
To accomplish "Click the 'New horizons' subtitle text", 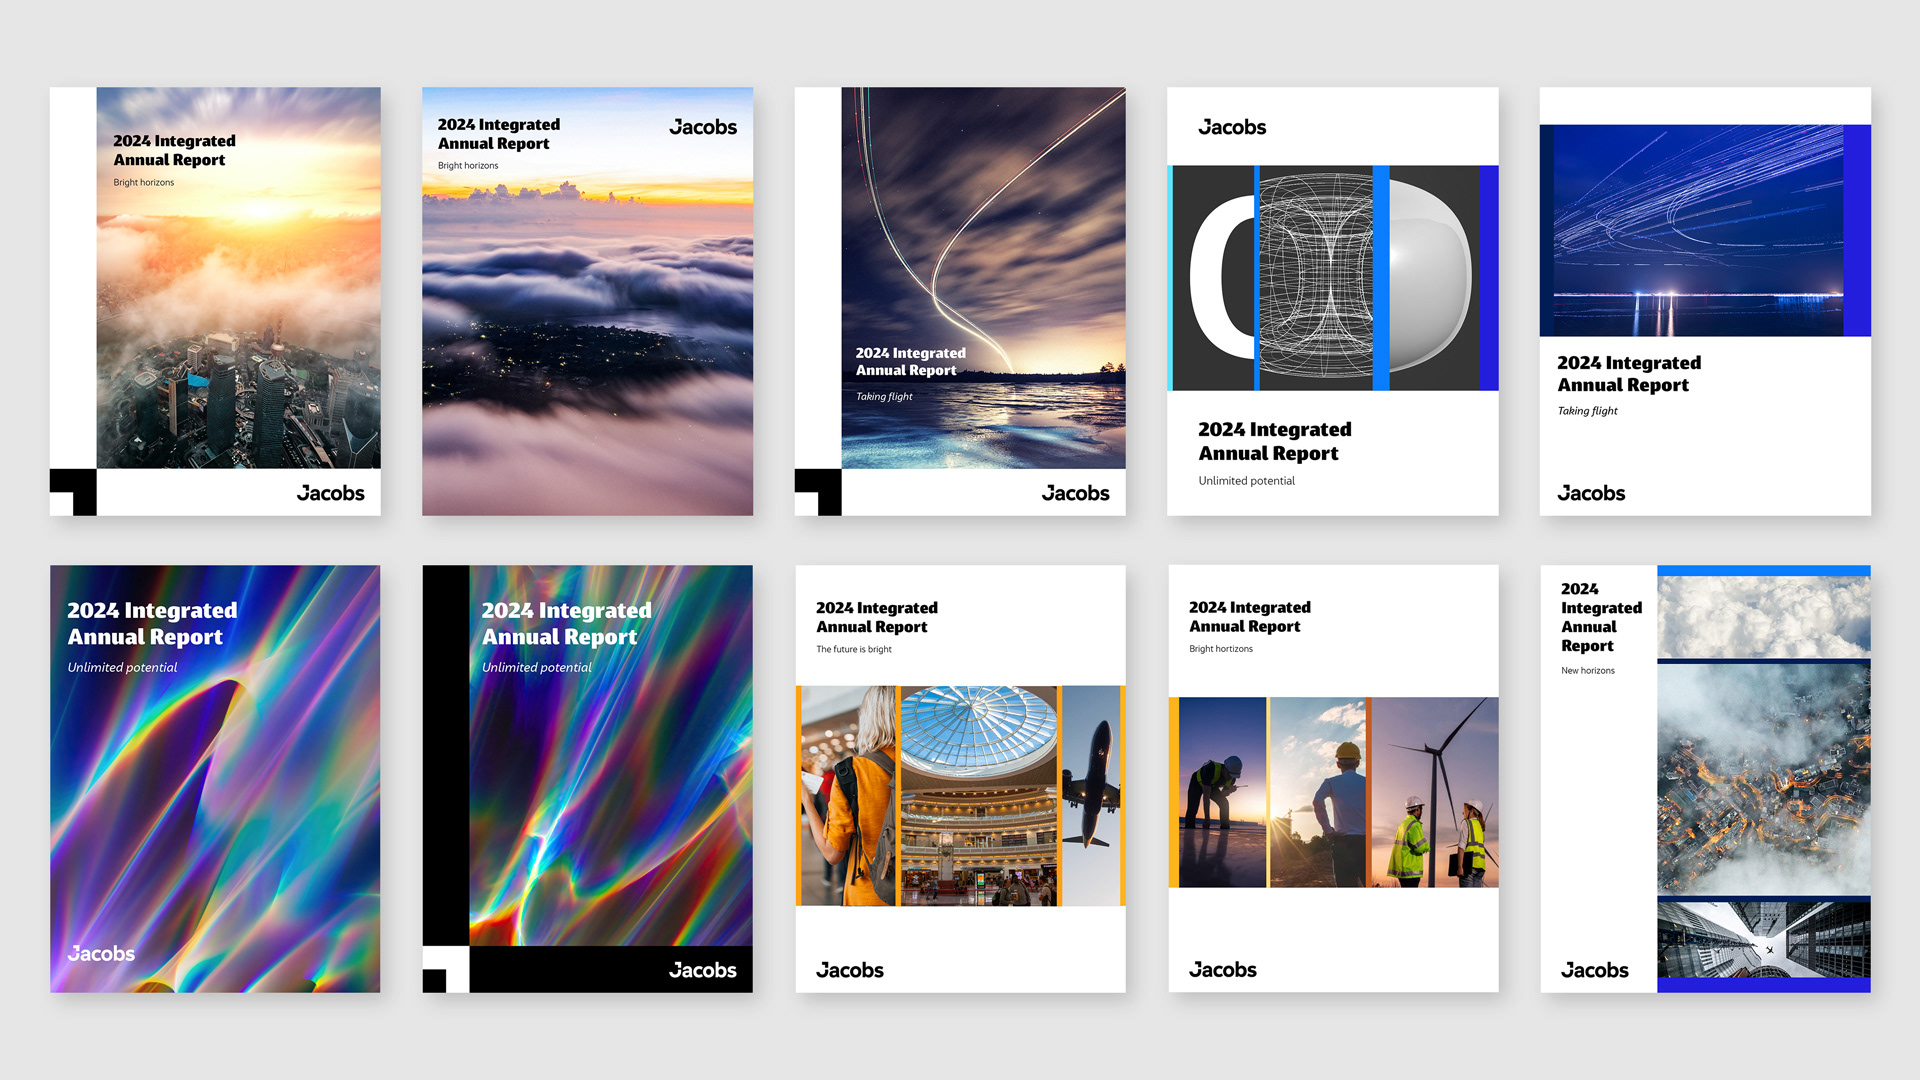I will pos(1587,671).
